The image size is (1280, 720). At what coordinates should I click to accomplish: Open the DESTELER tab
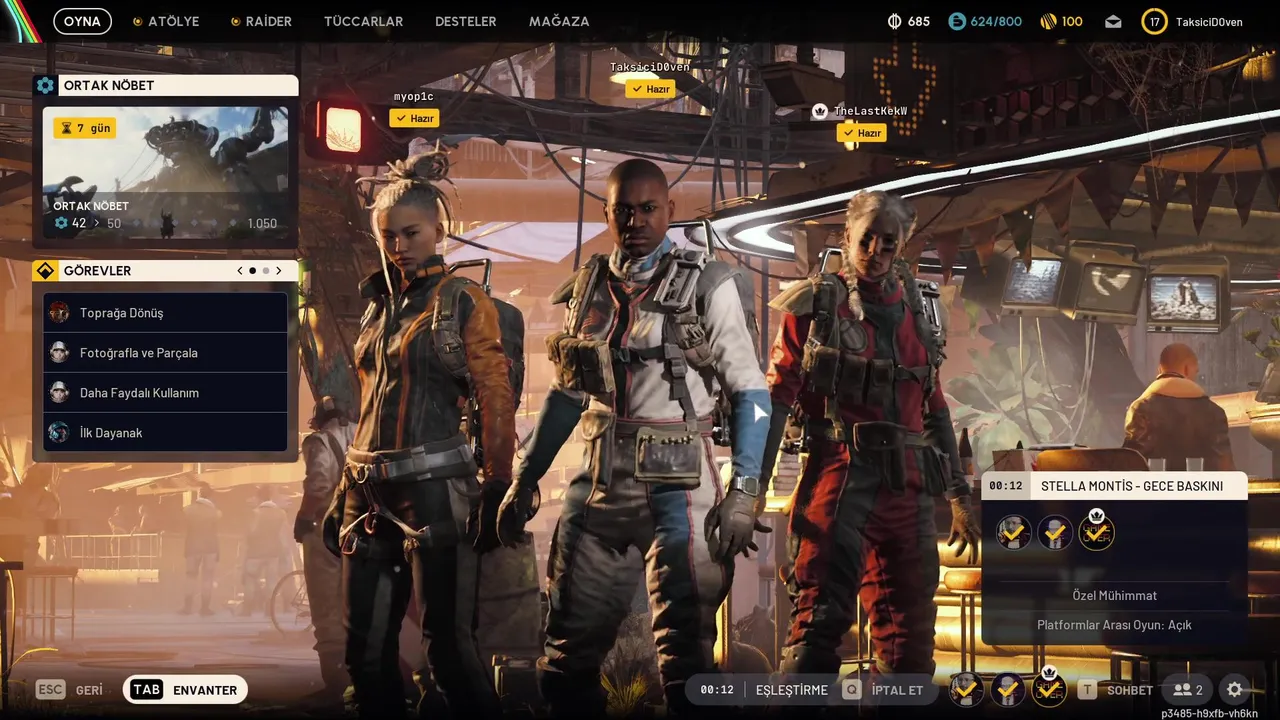[x=465, y=21]
